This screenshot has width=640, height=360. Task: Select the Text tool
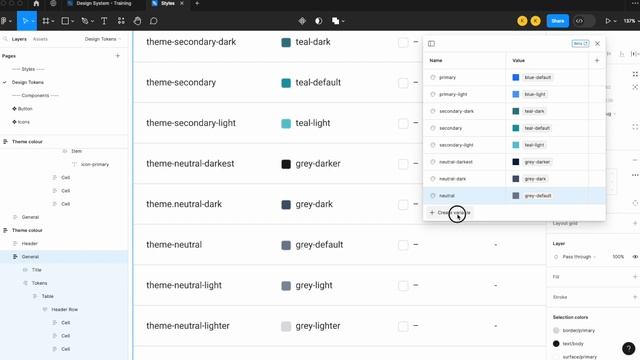pyautogui.click(x=104, y=21)
